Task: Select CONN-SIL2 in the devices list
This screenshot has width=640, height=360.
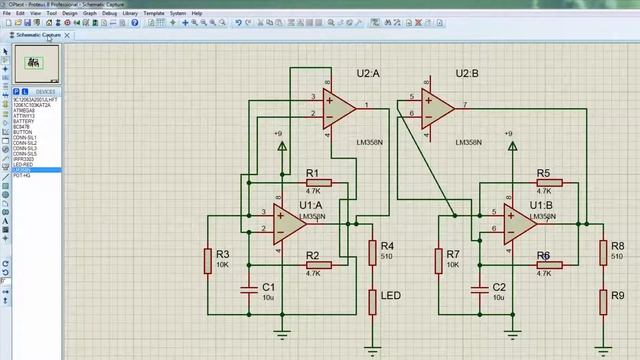Action: (24, 143)
